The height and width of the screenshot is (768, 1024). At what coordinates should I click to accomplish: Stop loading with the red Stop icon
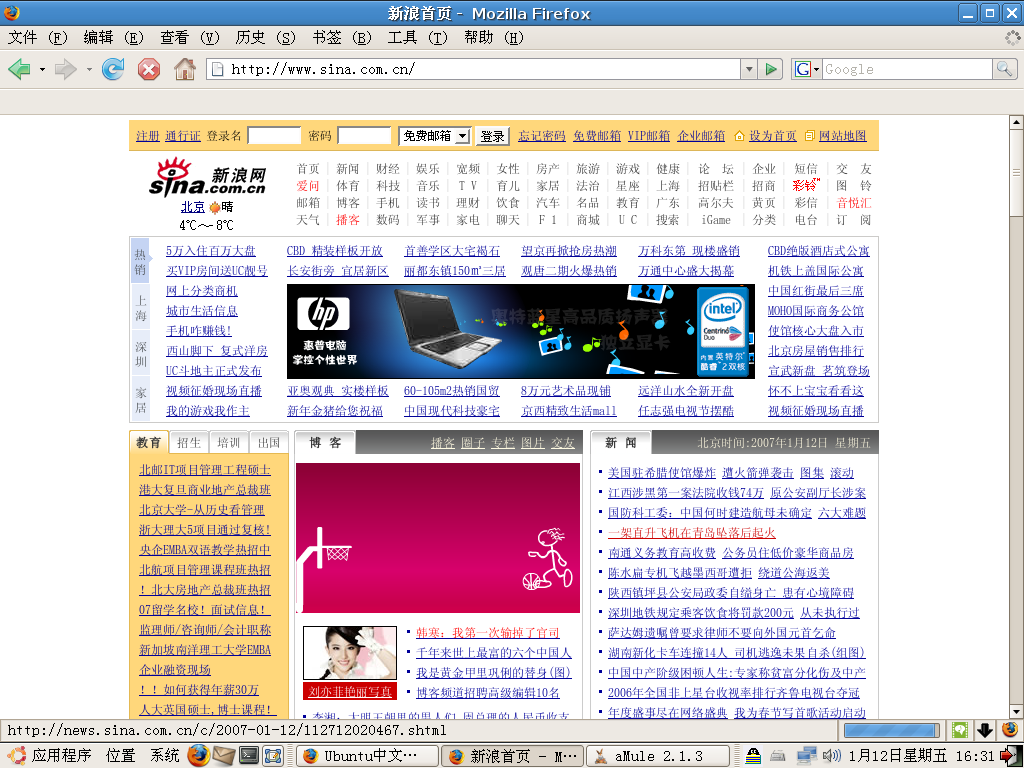(149, 69)
